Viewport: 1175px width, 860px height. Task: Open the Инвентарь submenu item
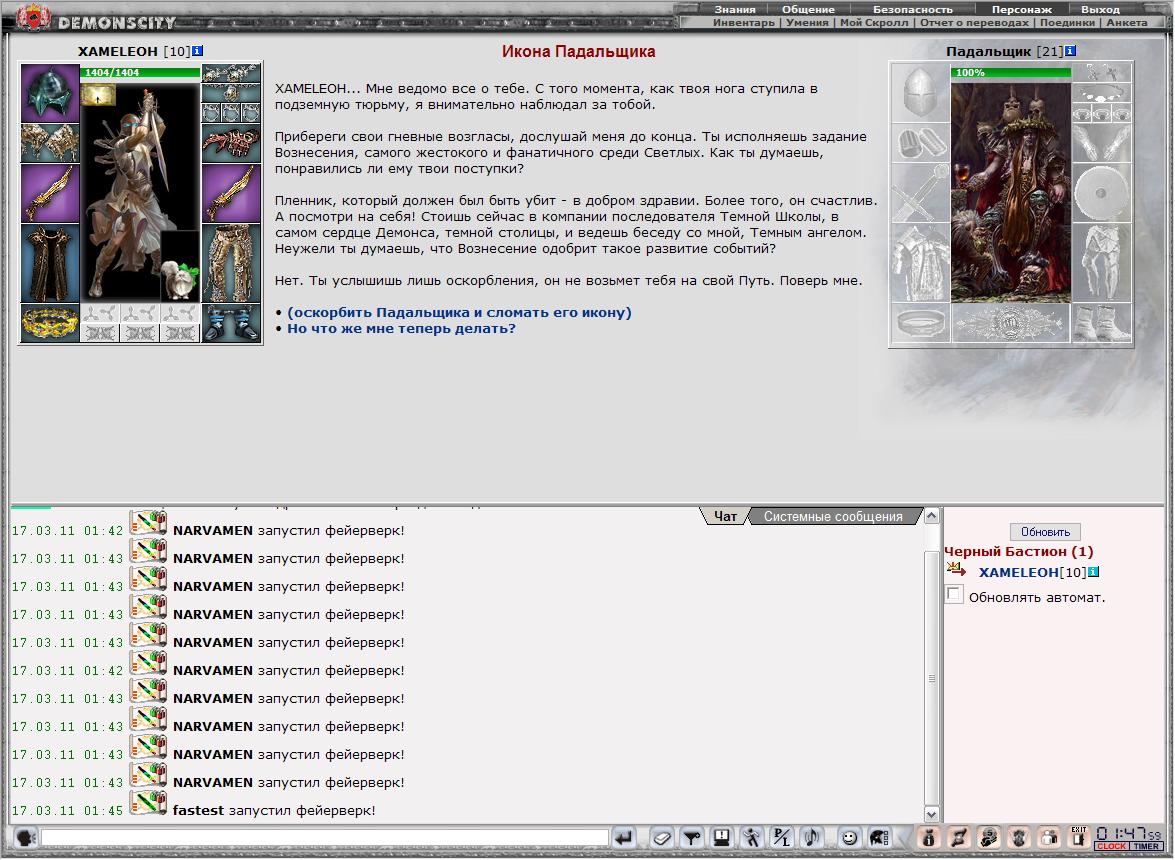[743, 22]
